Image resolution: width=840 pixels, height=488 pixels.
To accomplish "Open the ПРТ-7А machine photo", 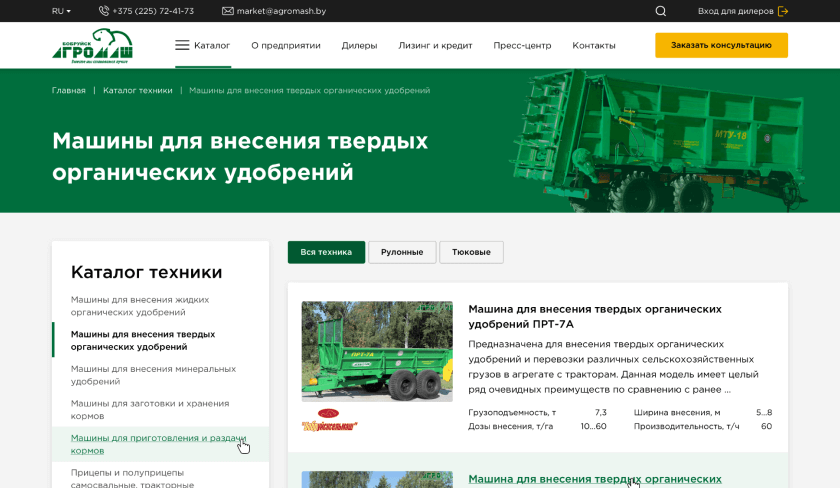I will tap(377, 351).
